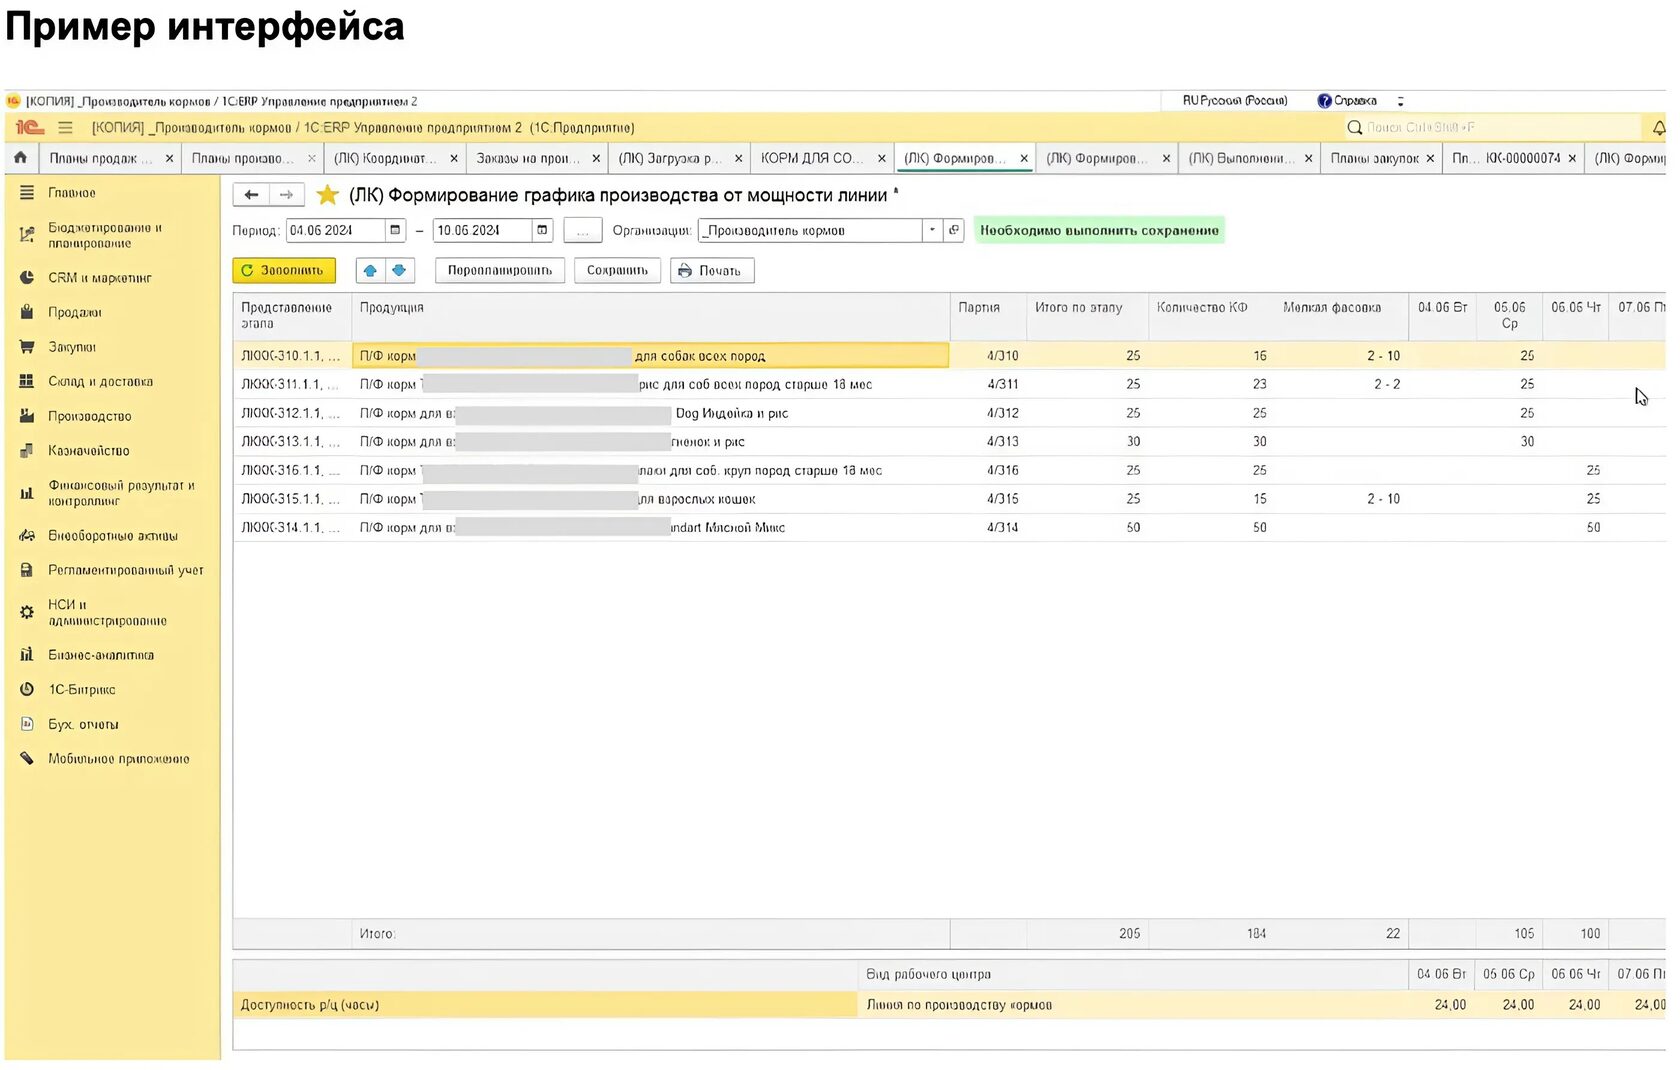Click the Перепланировать button
Screen dimensions: 1680x1070
point(500,270)
